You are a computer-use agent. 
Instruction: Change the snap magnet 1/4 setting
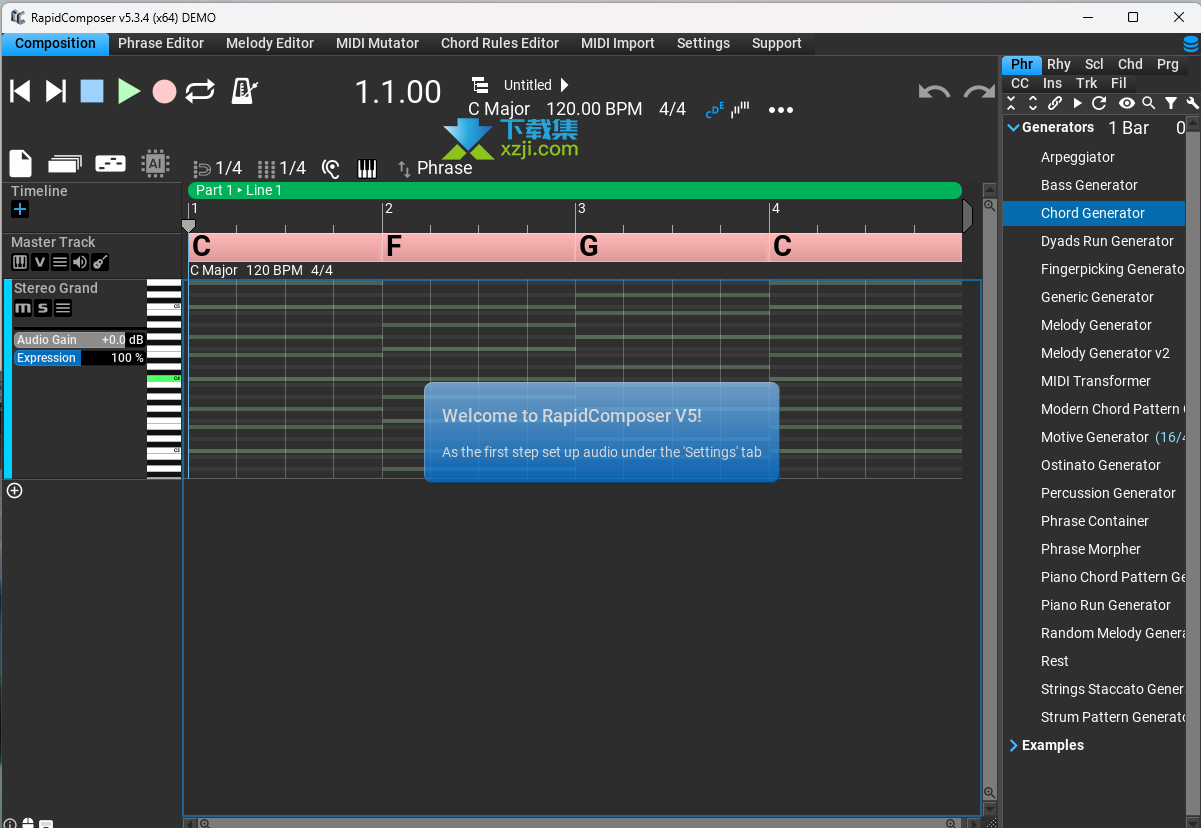click(x=217, y=168)
